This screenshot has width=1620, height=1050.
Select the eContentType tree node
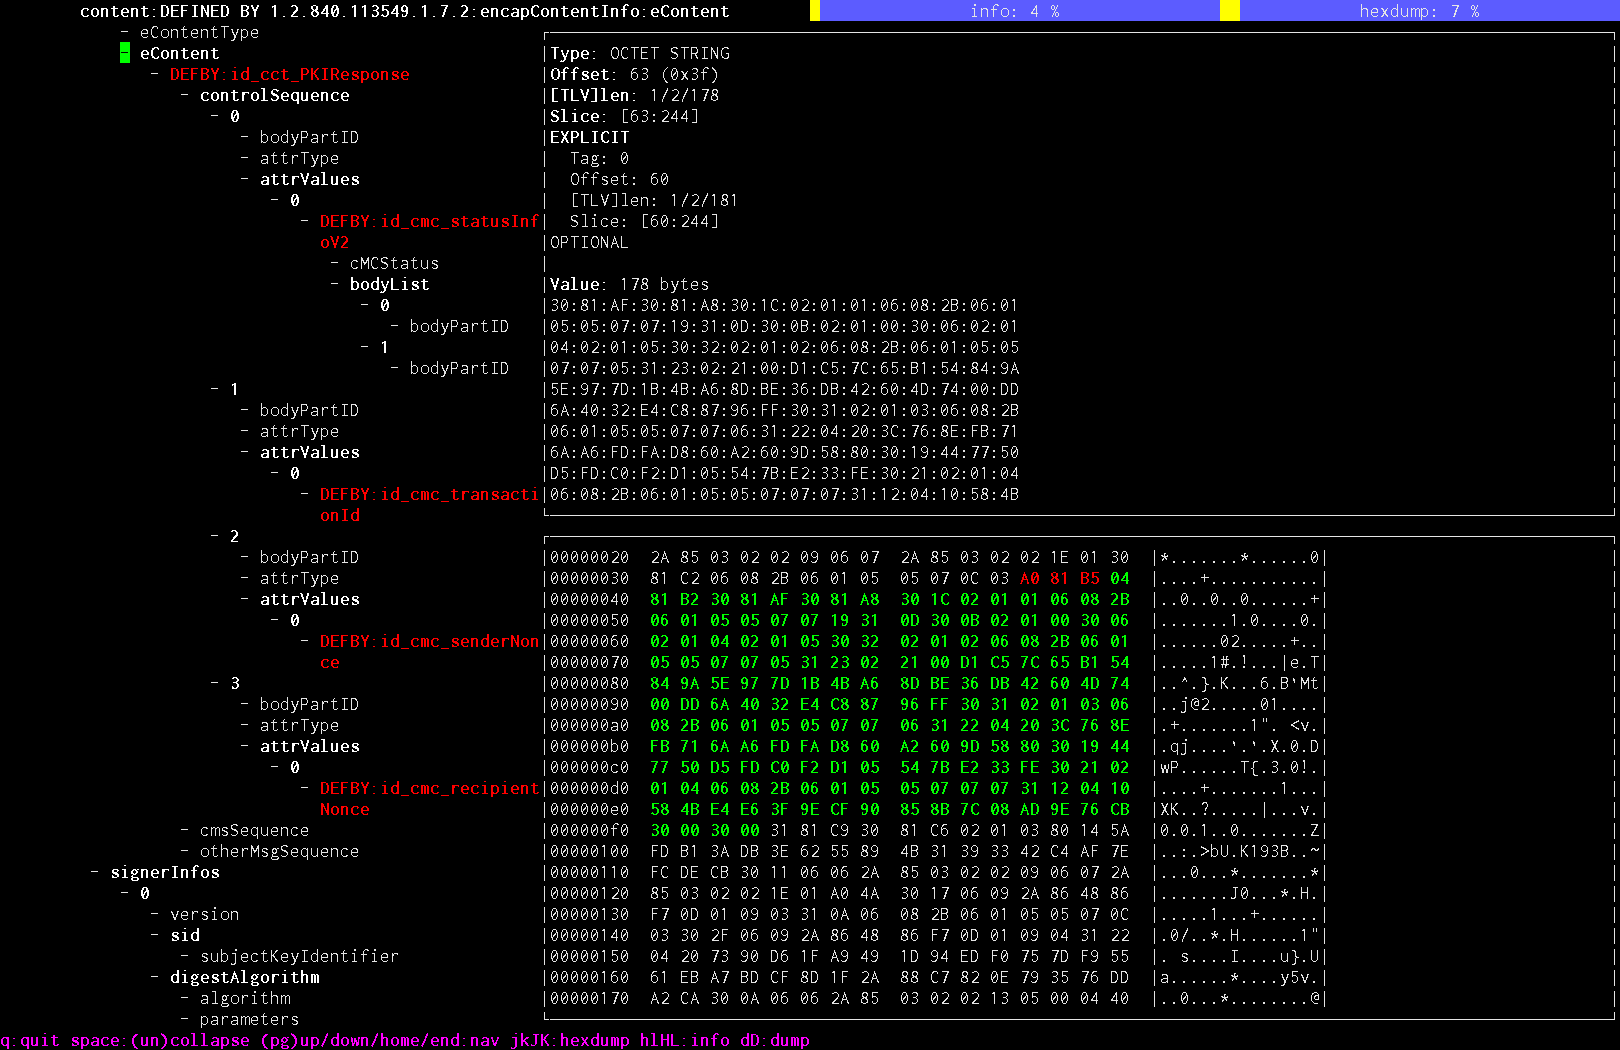[199, 32]
